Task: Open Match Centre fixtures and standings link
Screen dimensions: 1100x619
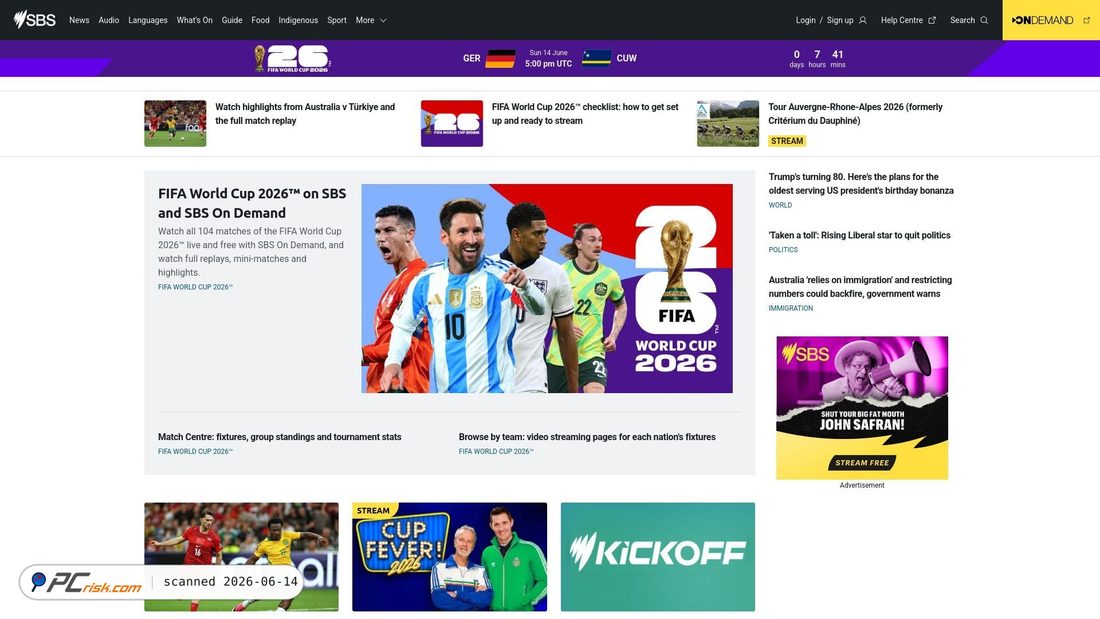Action: coord(280,437)
